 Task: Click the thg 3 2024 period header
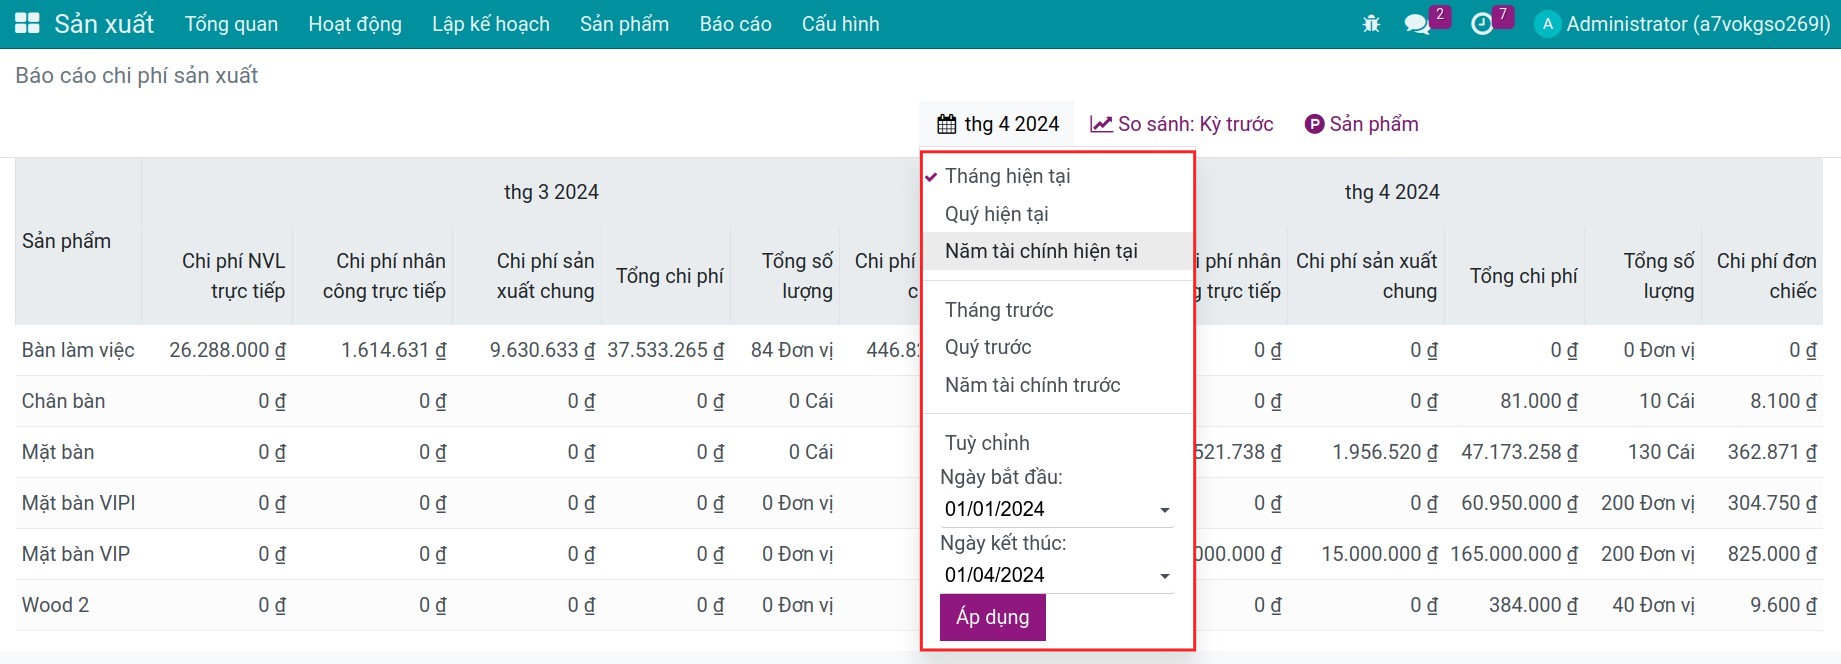[x=551, y=192]
